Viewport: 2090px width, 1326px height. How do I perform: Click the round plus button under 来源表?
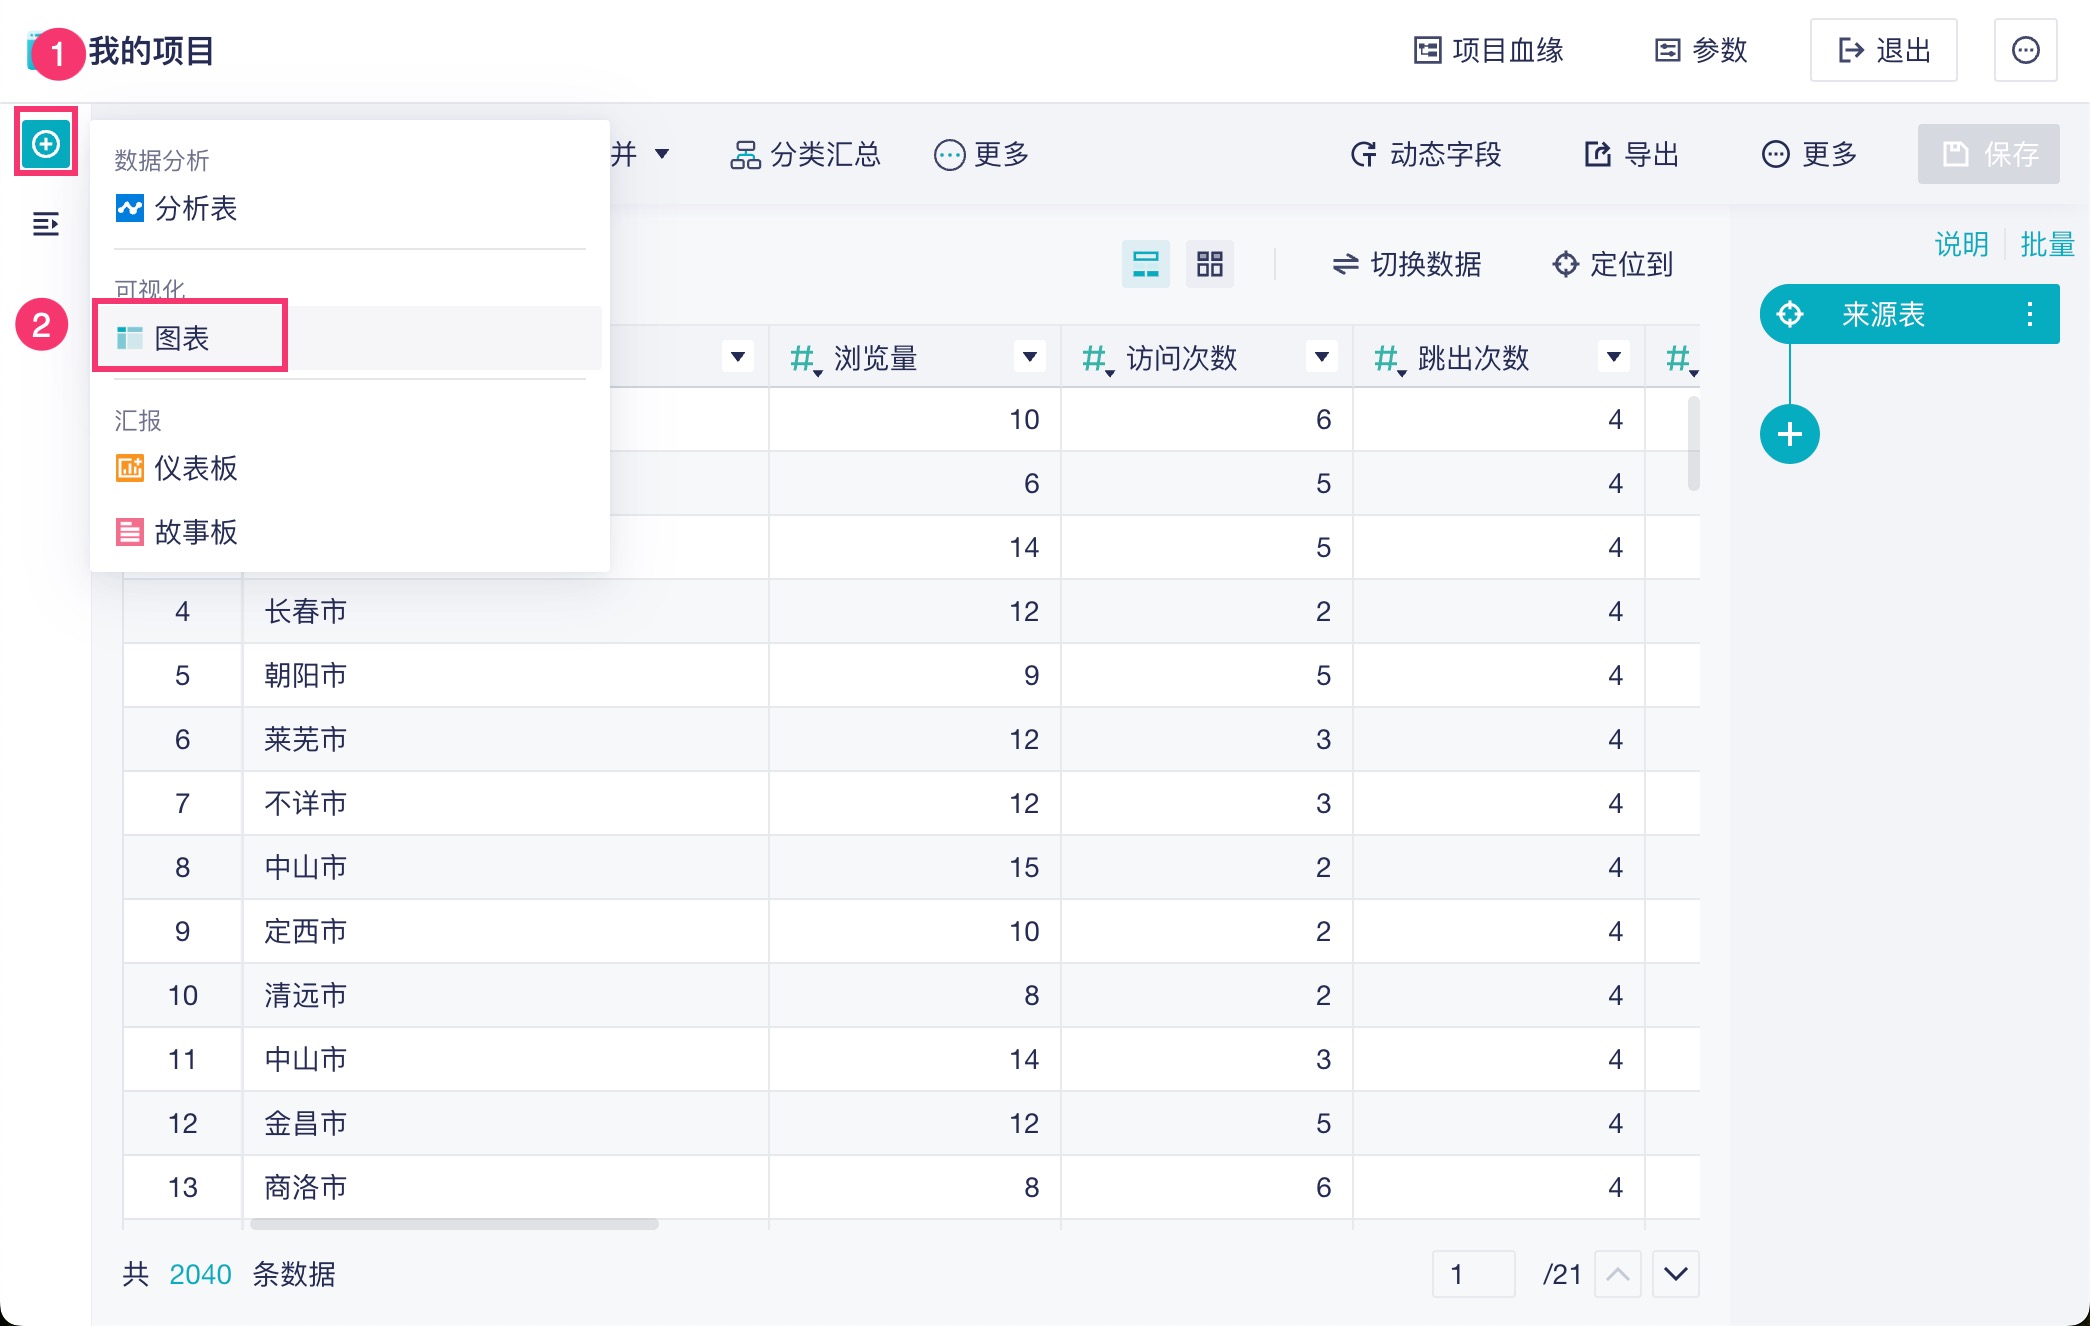click(x=1789, y=434)
